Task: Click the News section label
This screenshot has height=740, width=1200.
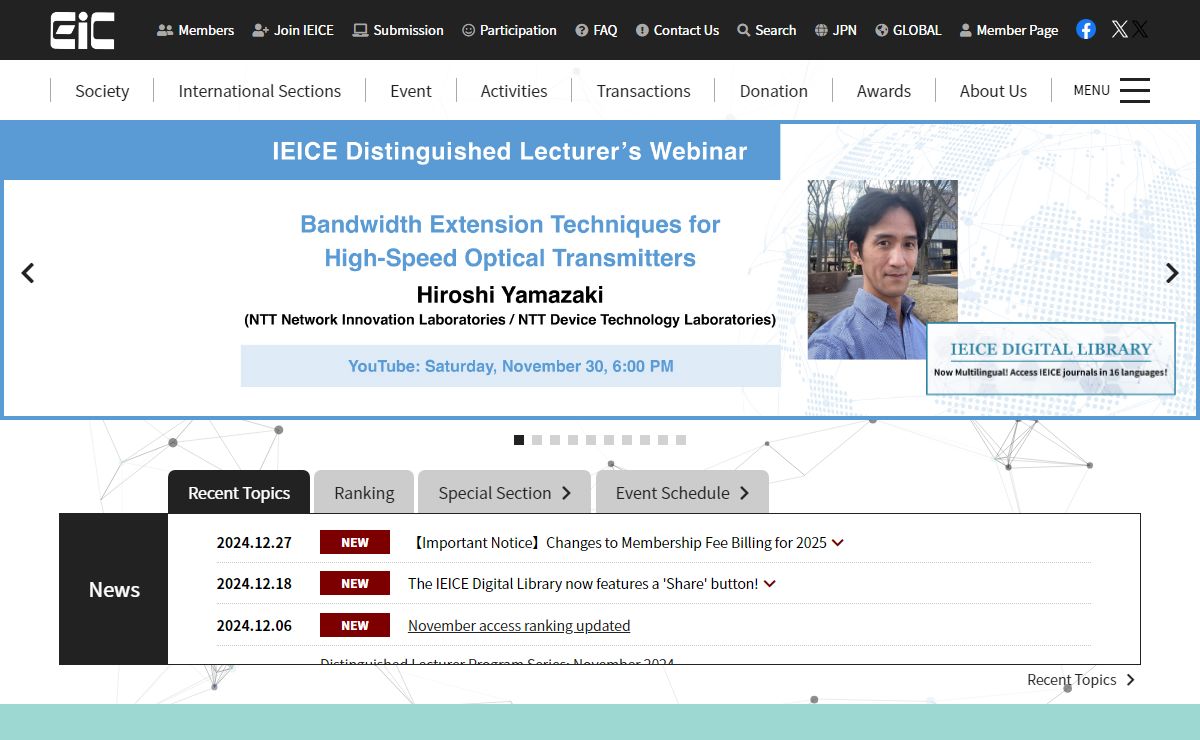Action: (x=114, y=590)
